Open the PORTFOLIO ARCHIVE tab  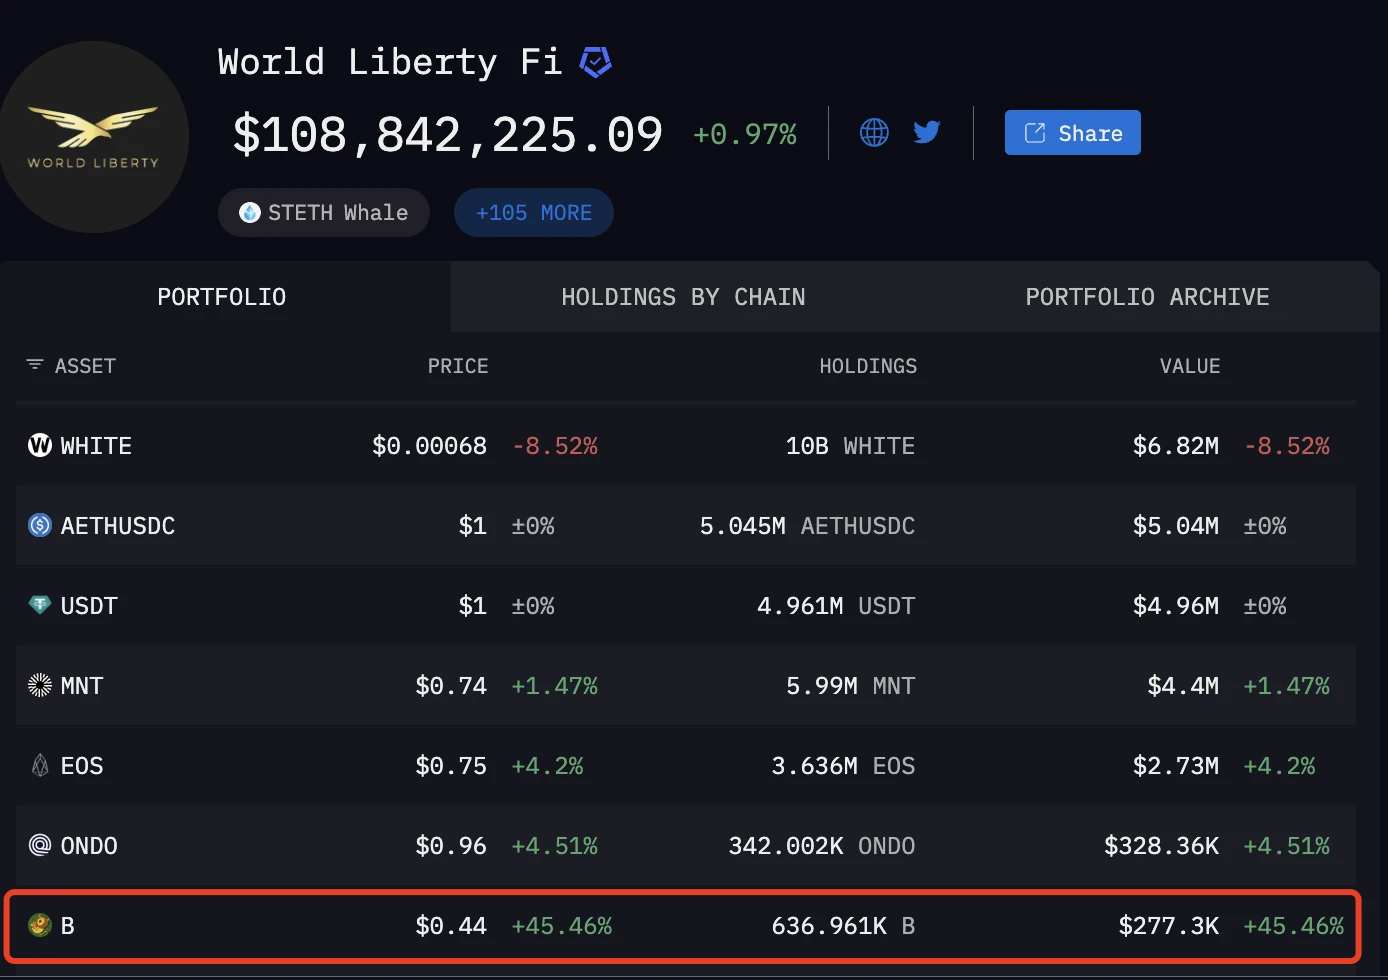[1146, 296]
